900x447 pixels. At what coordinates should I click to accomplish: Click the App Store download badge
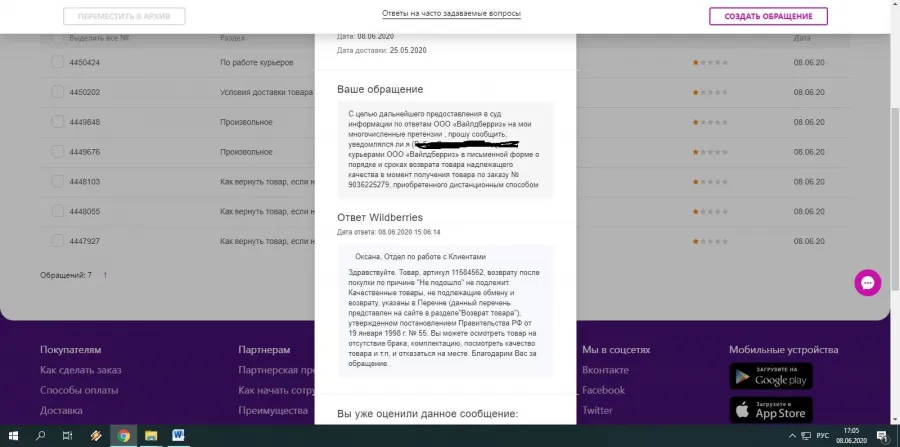pyautogui.click(x=771, y=410)
